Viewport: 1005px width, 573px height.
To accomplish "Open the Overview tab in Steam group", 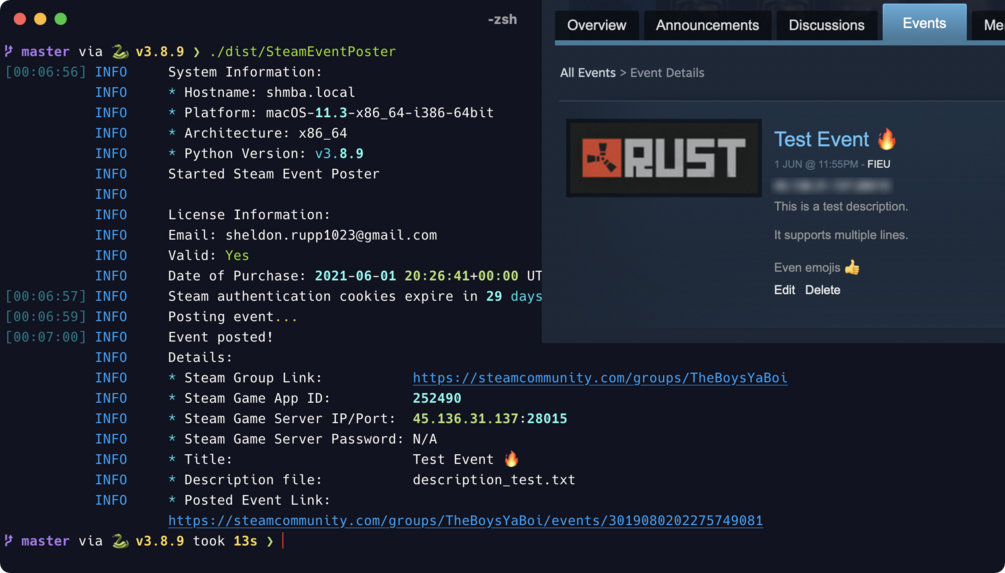I will click(597, 26).
